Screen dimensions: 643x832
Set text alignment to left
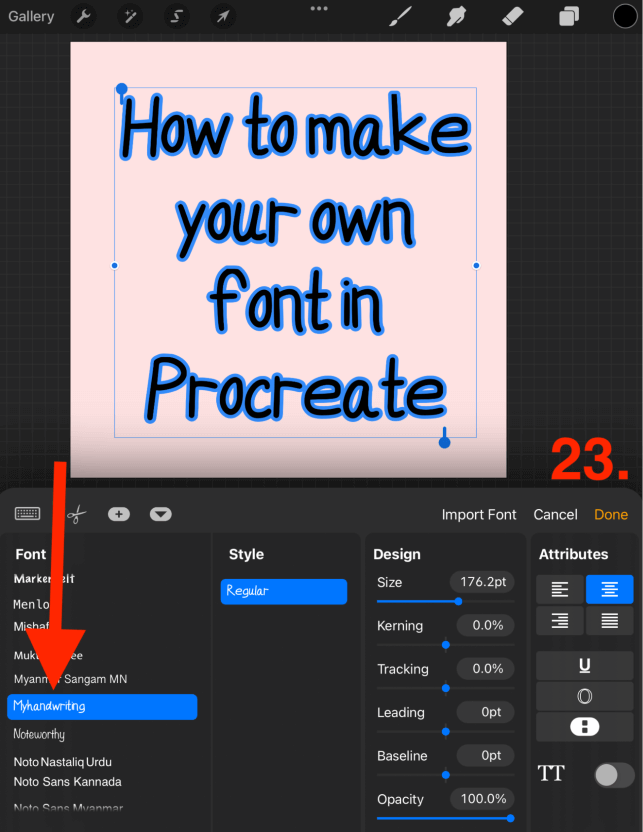coord(560,589)
